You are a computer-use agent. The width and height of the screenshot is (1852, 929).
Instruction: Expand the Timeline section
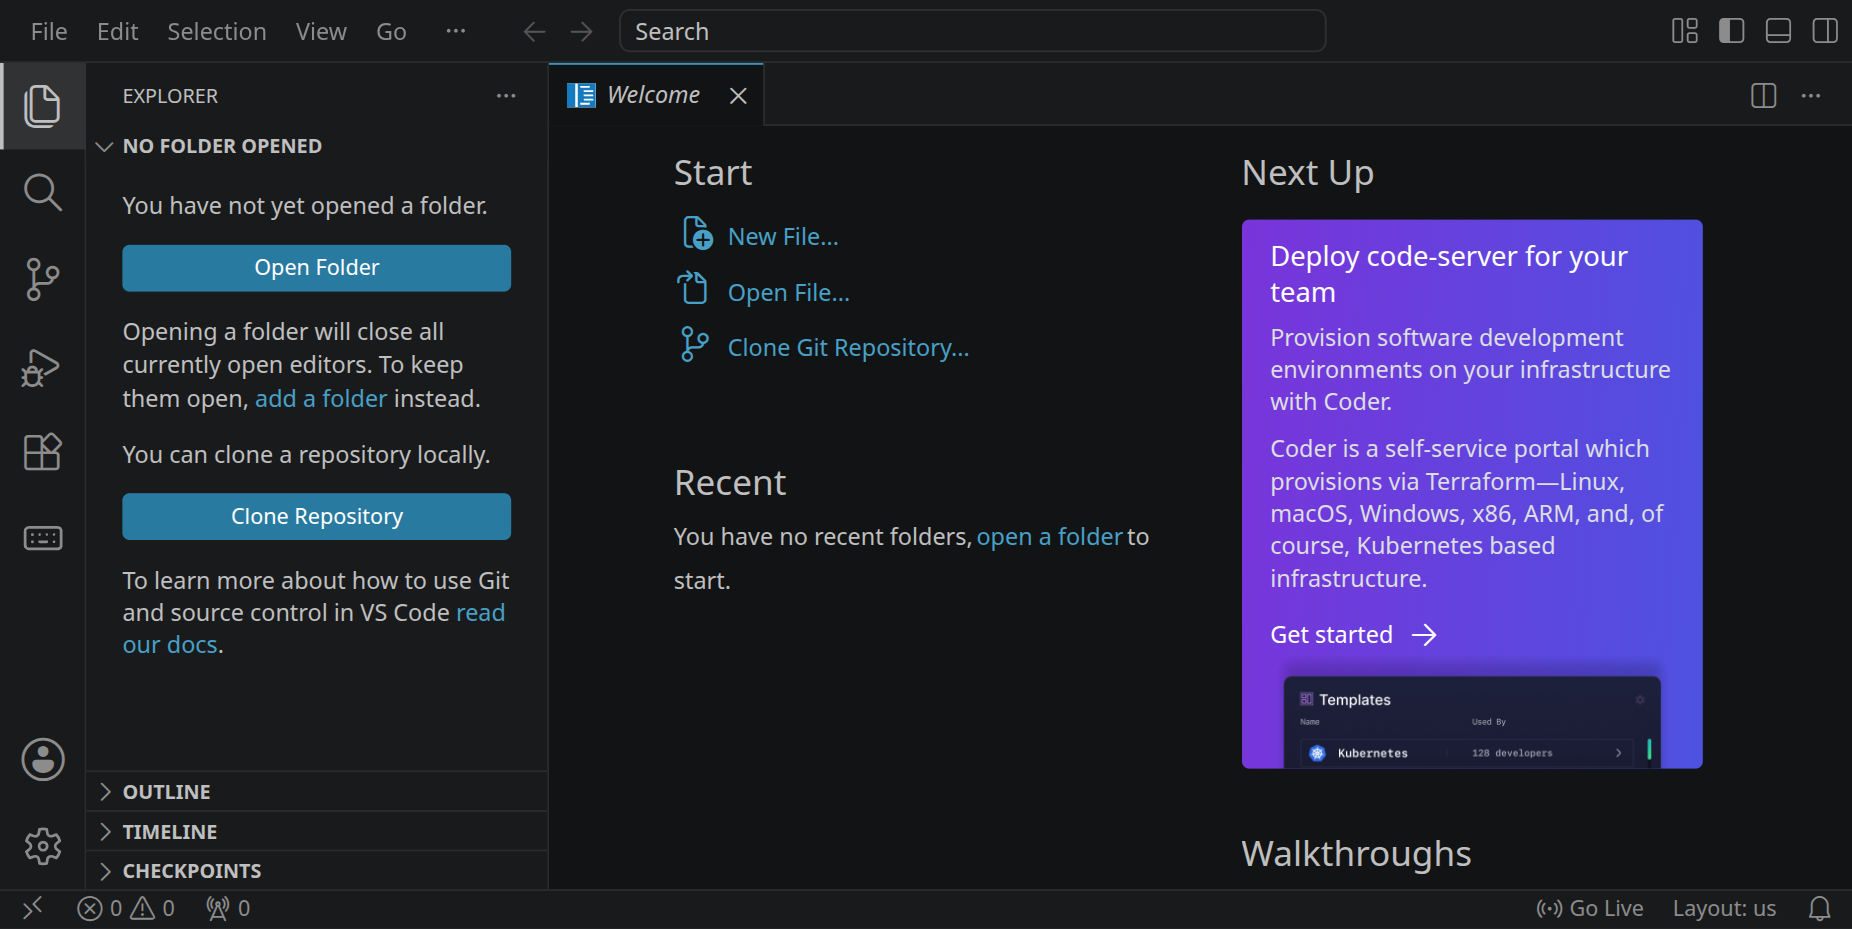(317, 832)
